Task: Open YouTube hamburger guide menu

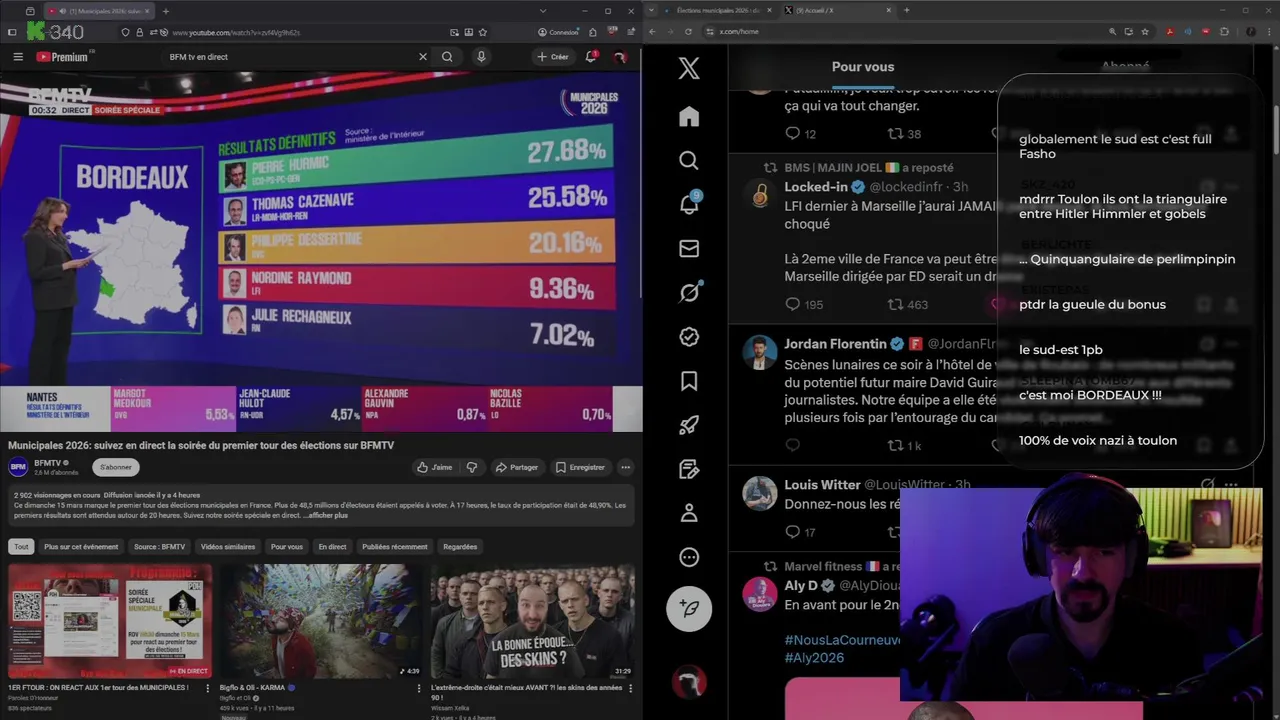Action: click(18, 57)
